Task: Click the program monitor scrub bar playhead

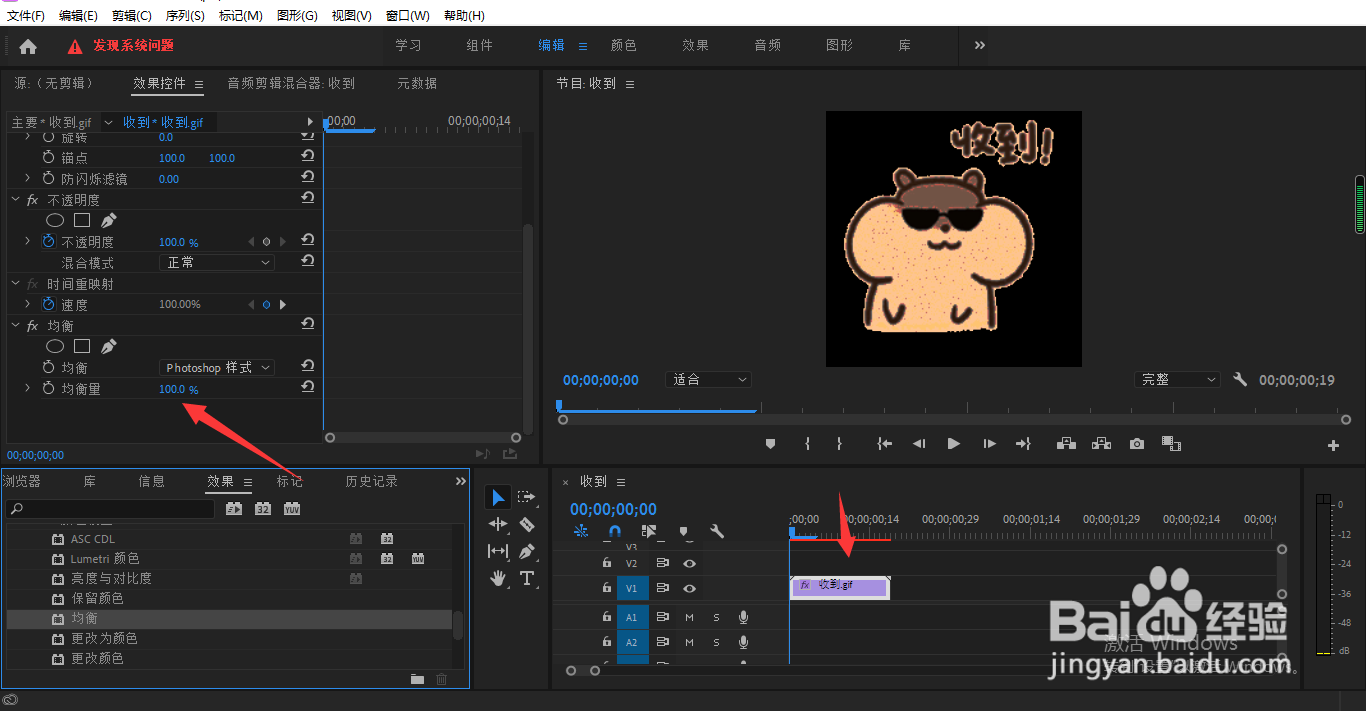Action: tap(559, 405)
